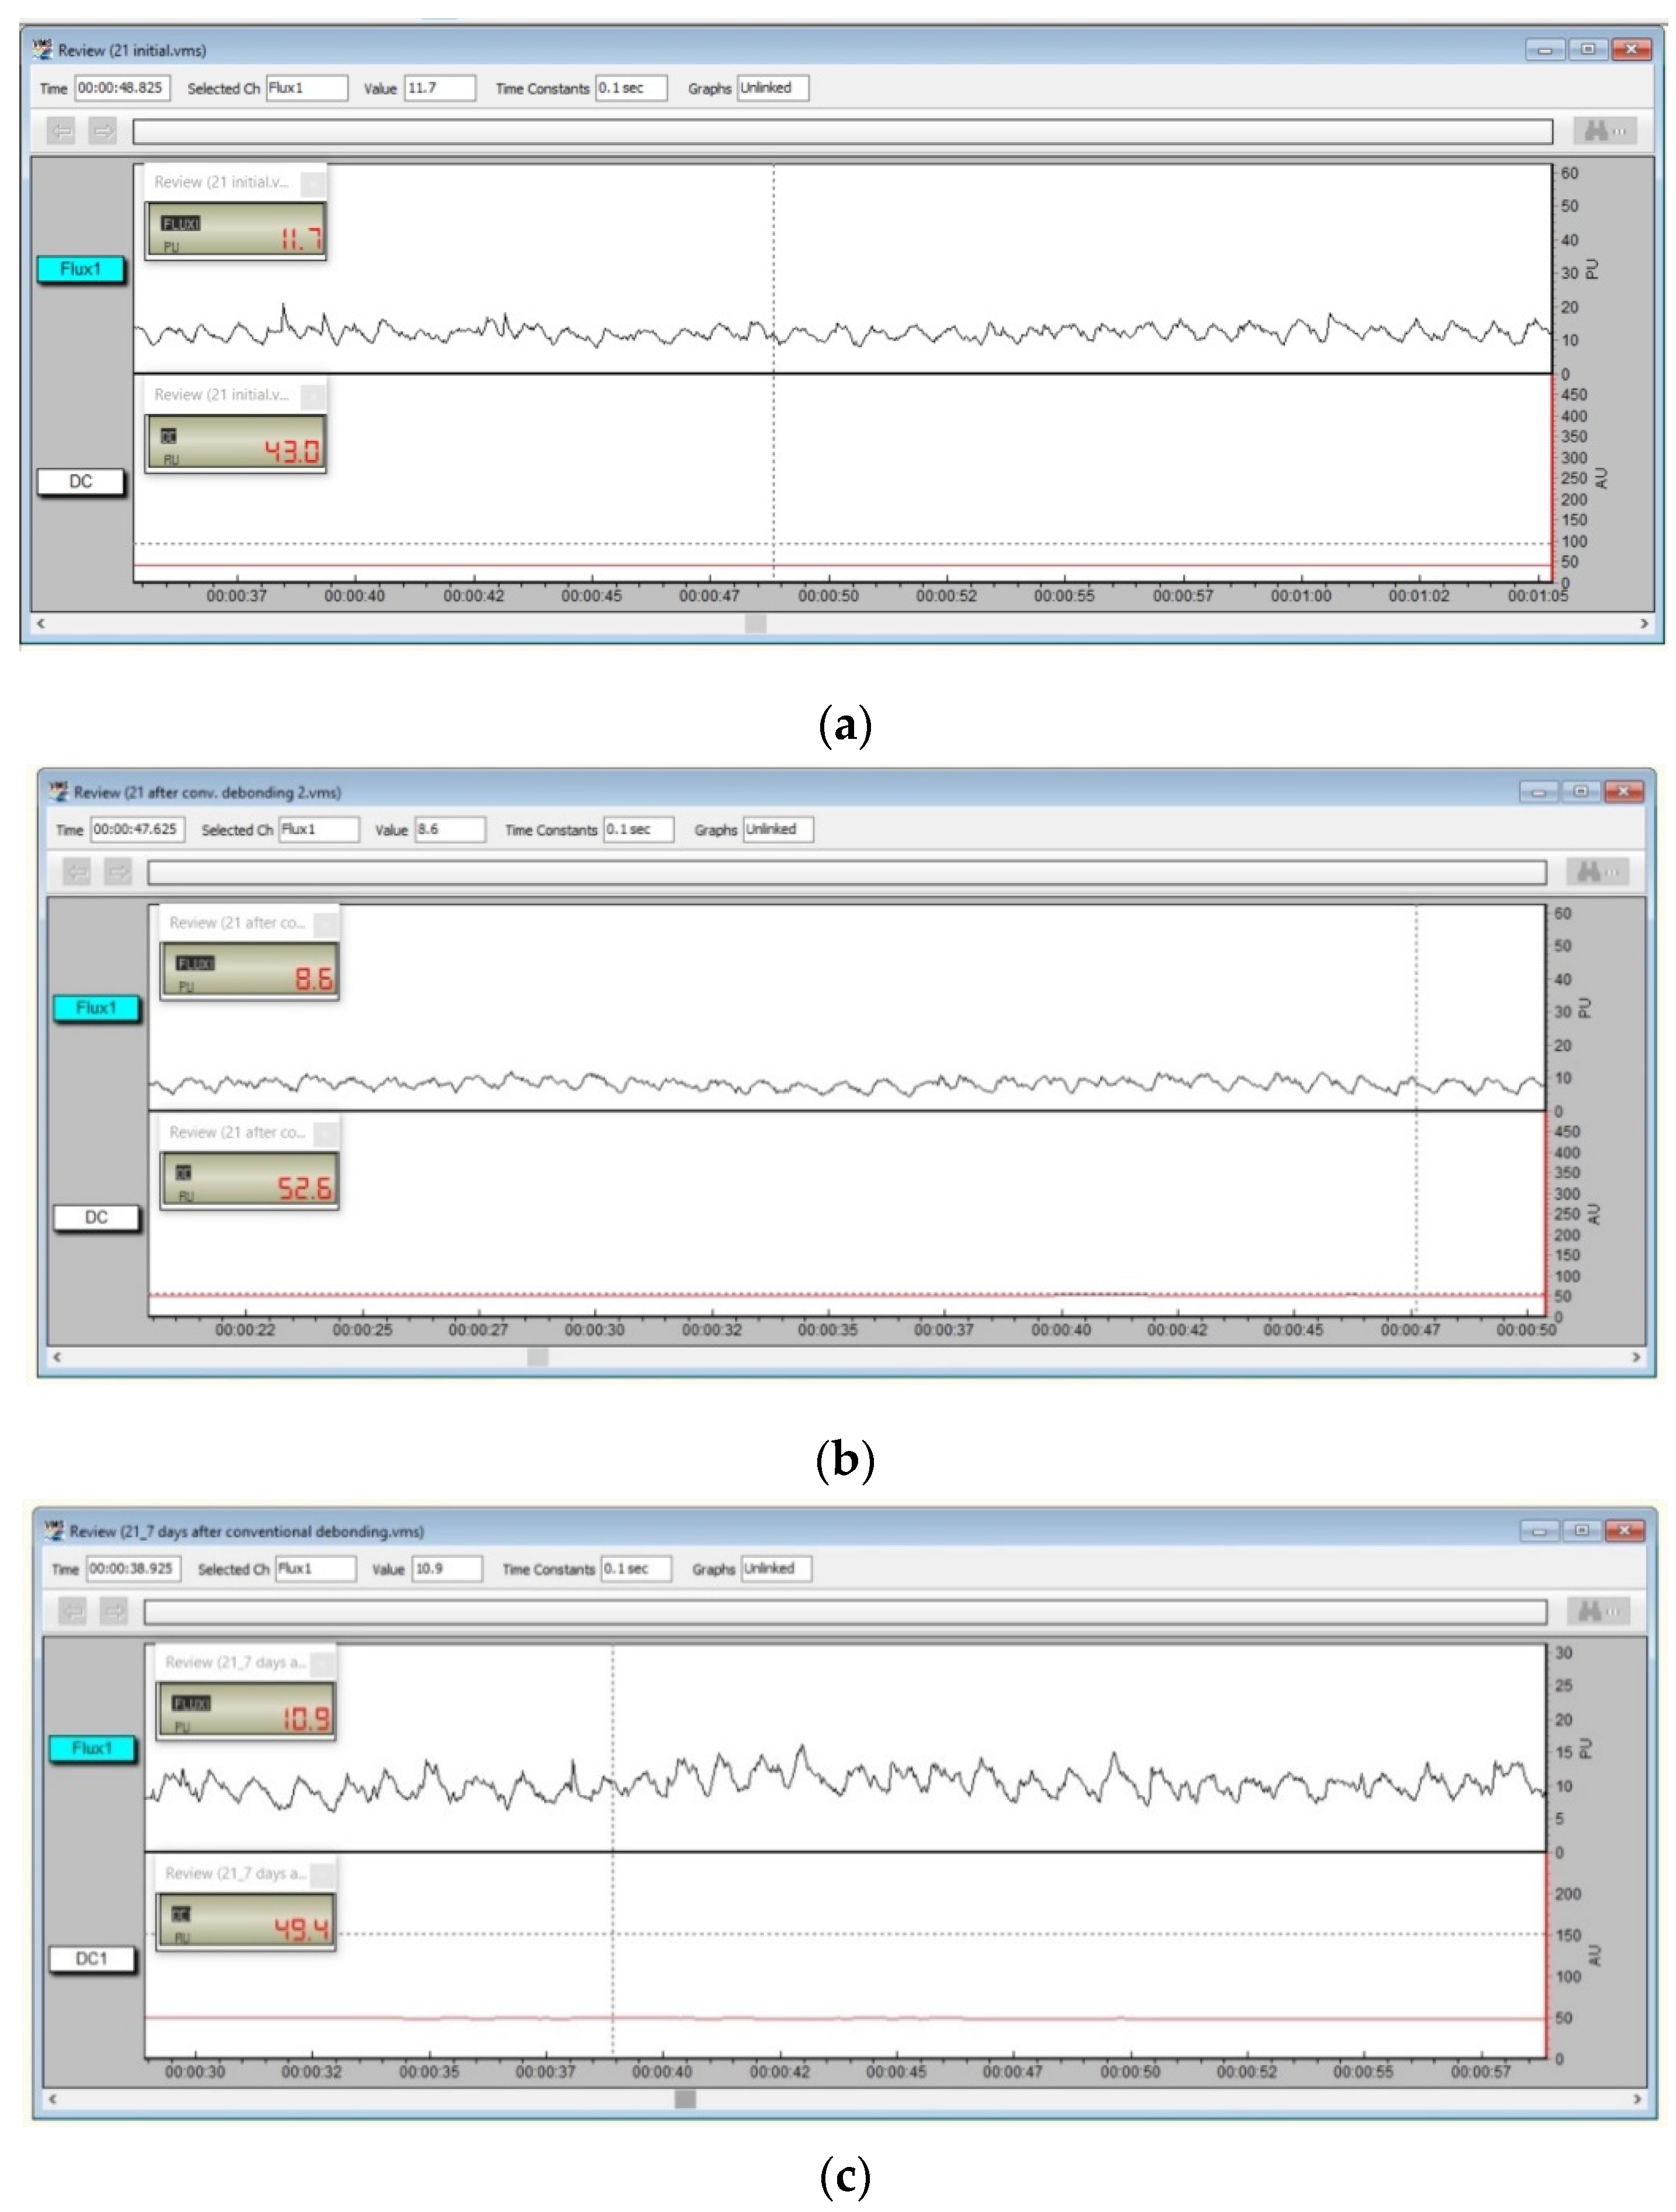Click forward arrow in '21_7 days after' window
Screen dimensions: 1676x2212
114,1611
